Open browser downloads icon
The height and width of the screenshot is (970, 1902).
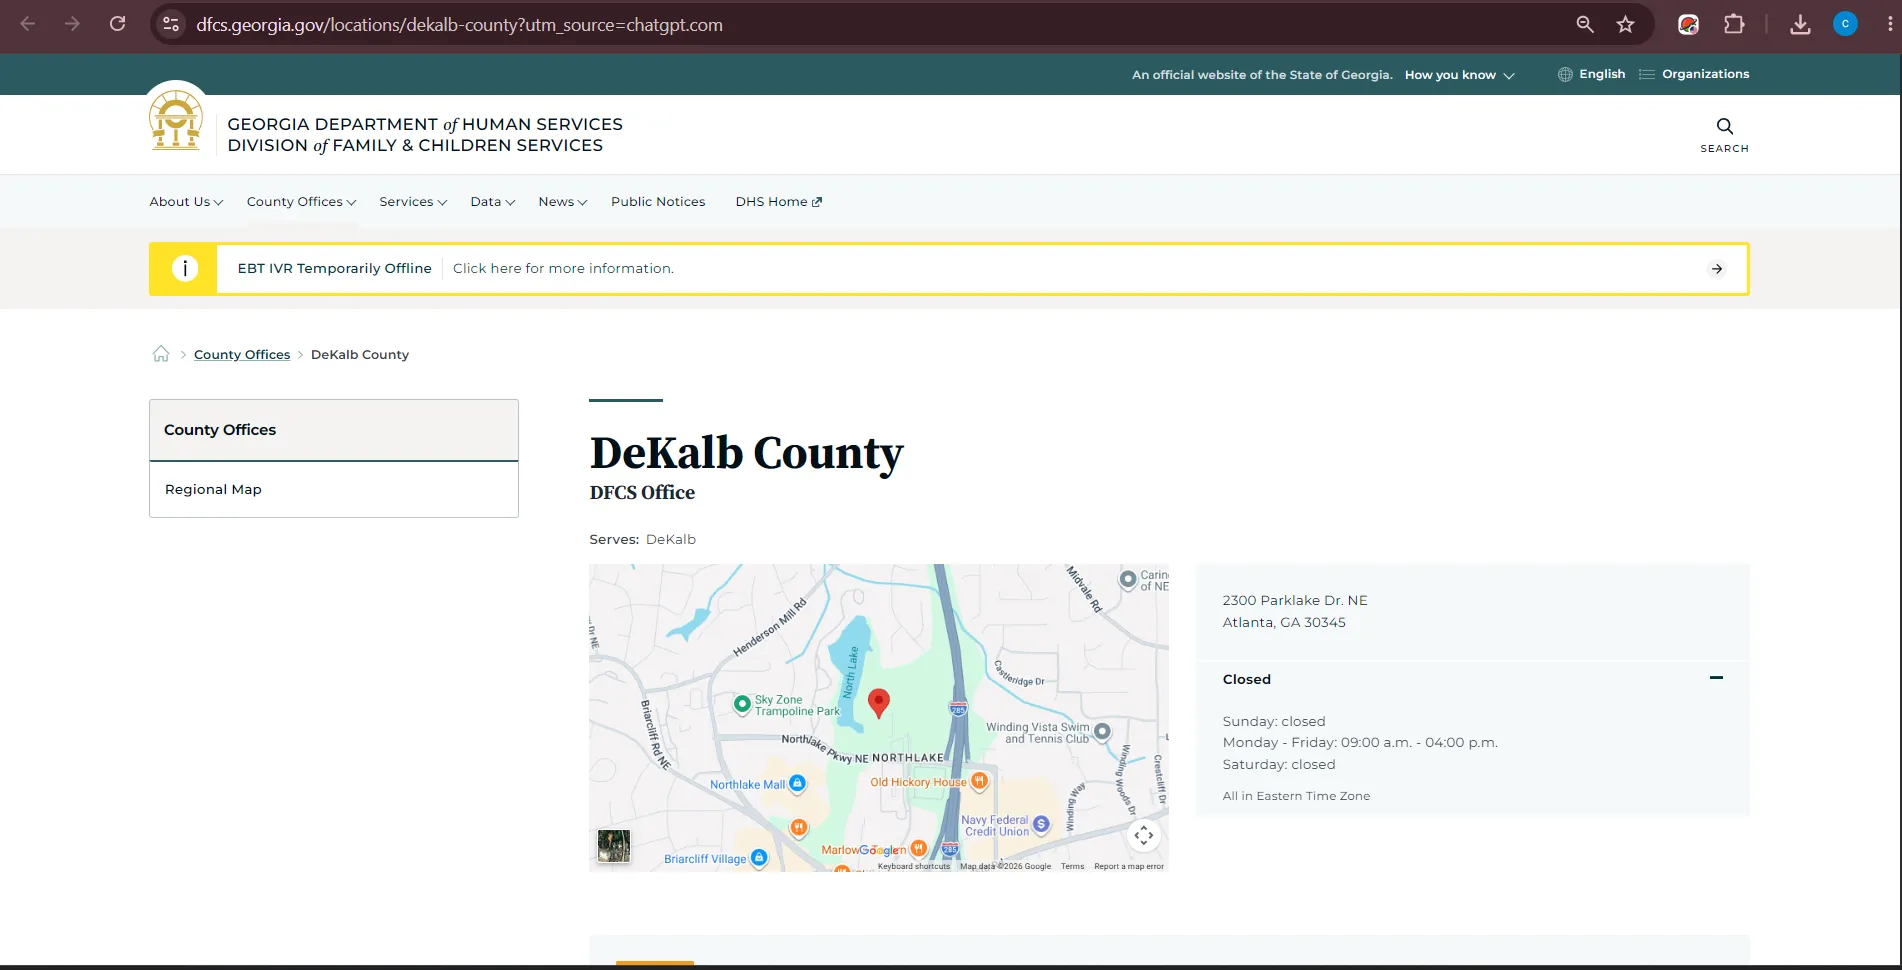[x=1800, y=24]
